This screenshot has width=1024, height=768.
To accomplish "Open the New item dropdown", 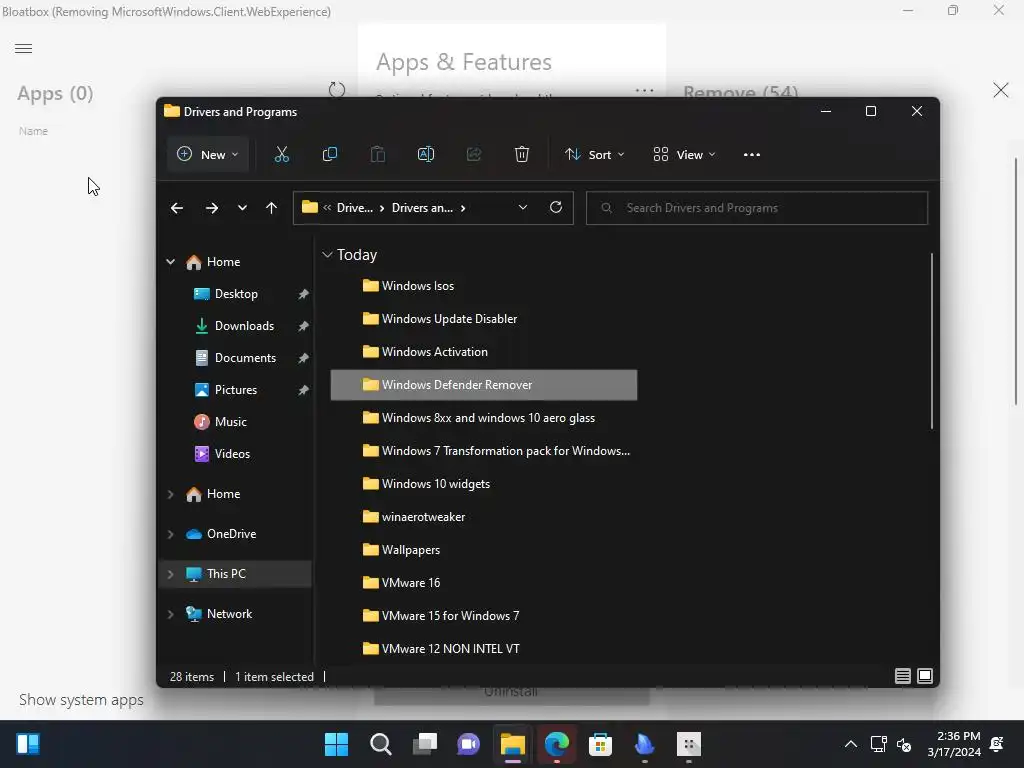I will [x=208, y=155].
